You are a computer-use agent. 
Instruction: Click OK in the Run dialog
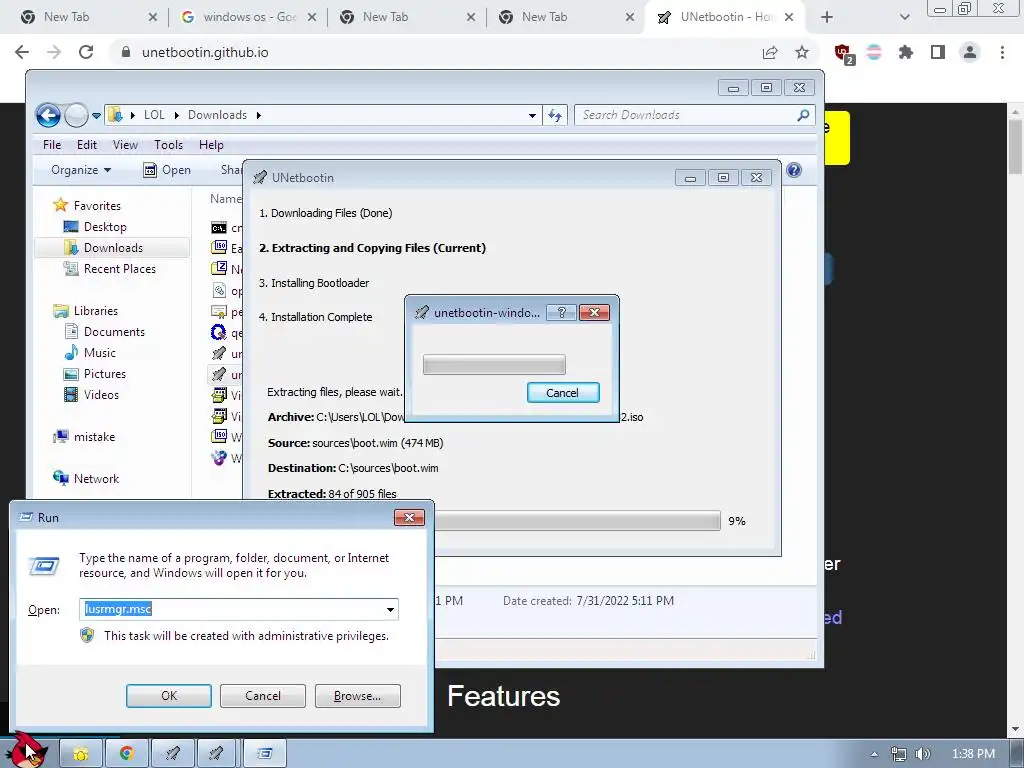point(168,696)
